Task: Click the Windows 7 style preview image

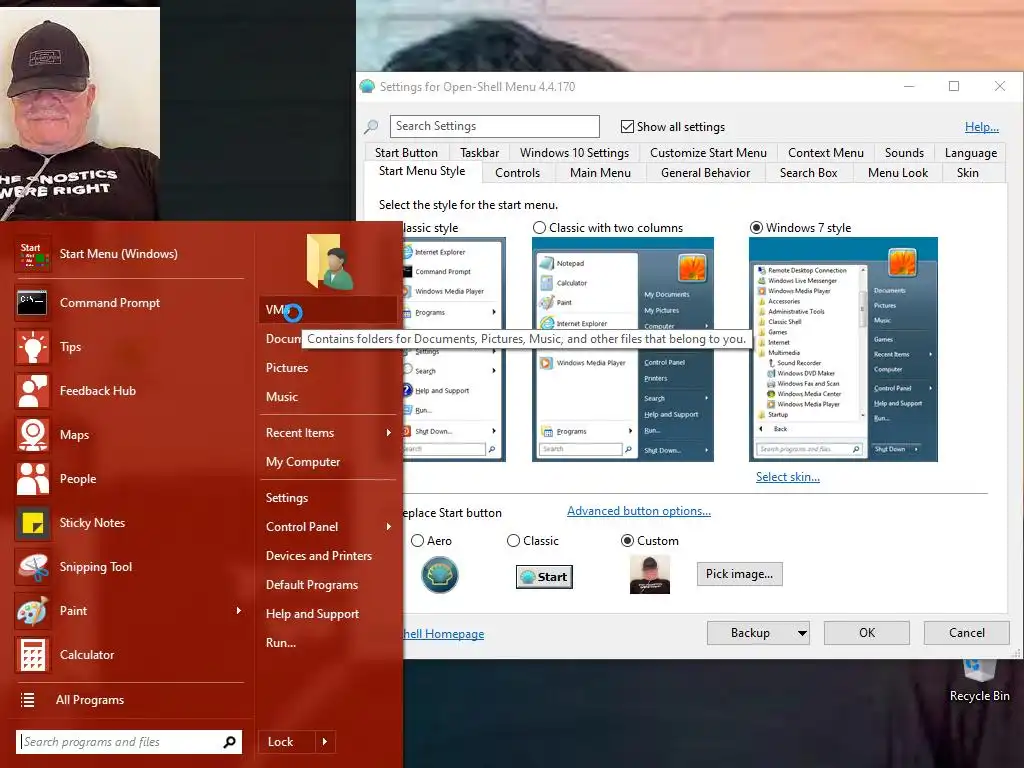Action: tap(843, 349)
